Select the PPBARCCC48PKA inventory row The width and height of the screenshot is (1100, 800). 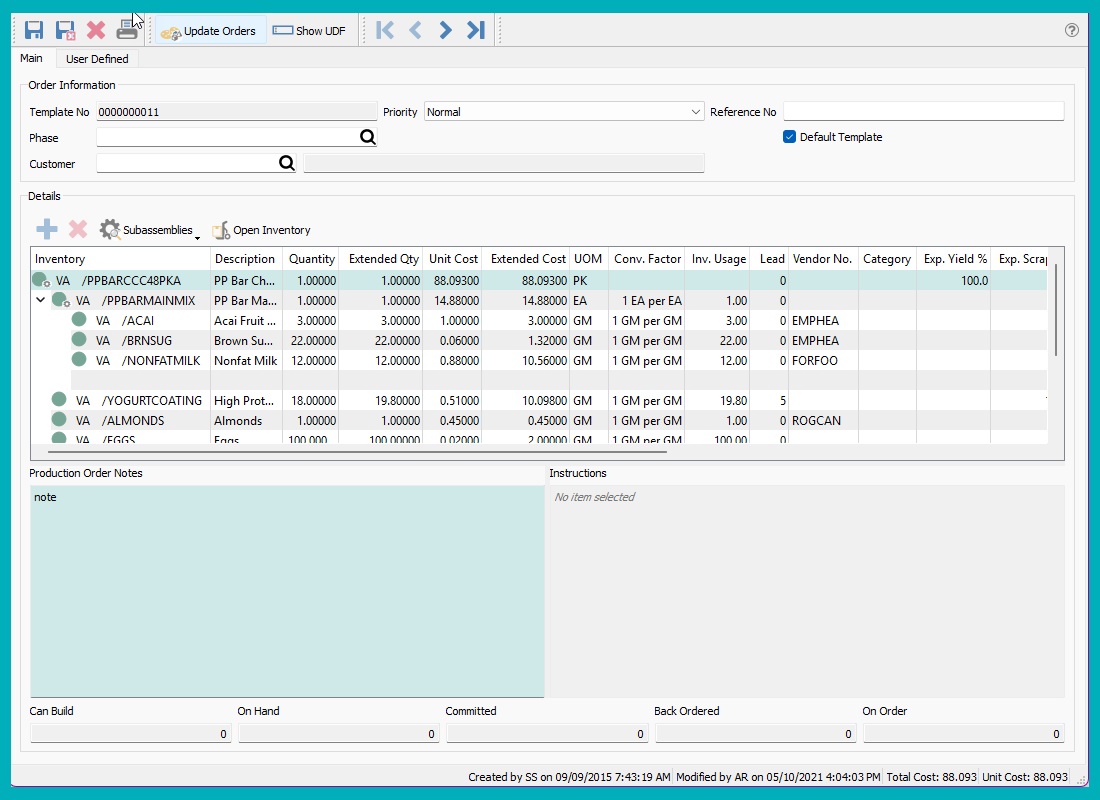[x=539, y=281]
